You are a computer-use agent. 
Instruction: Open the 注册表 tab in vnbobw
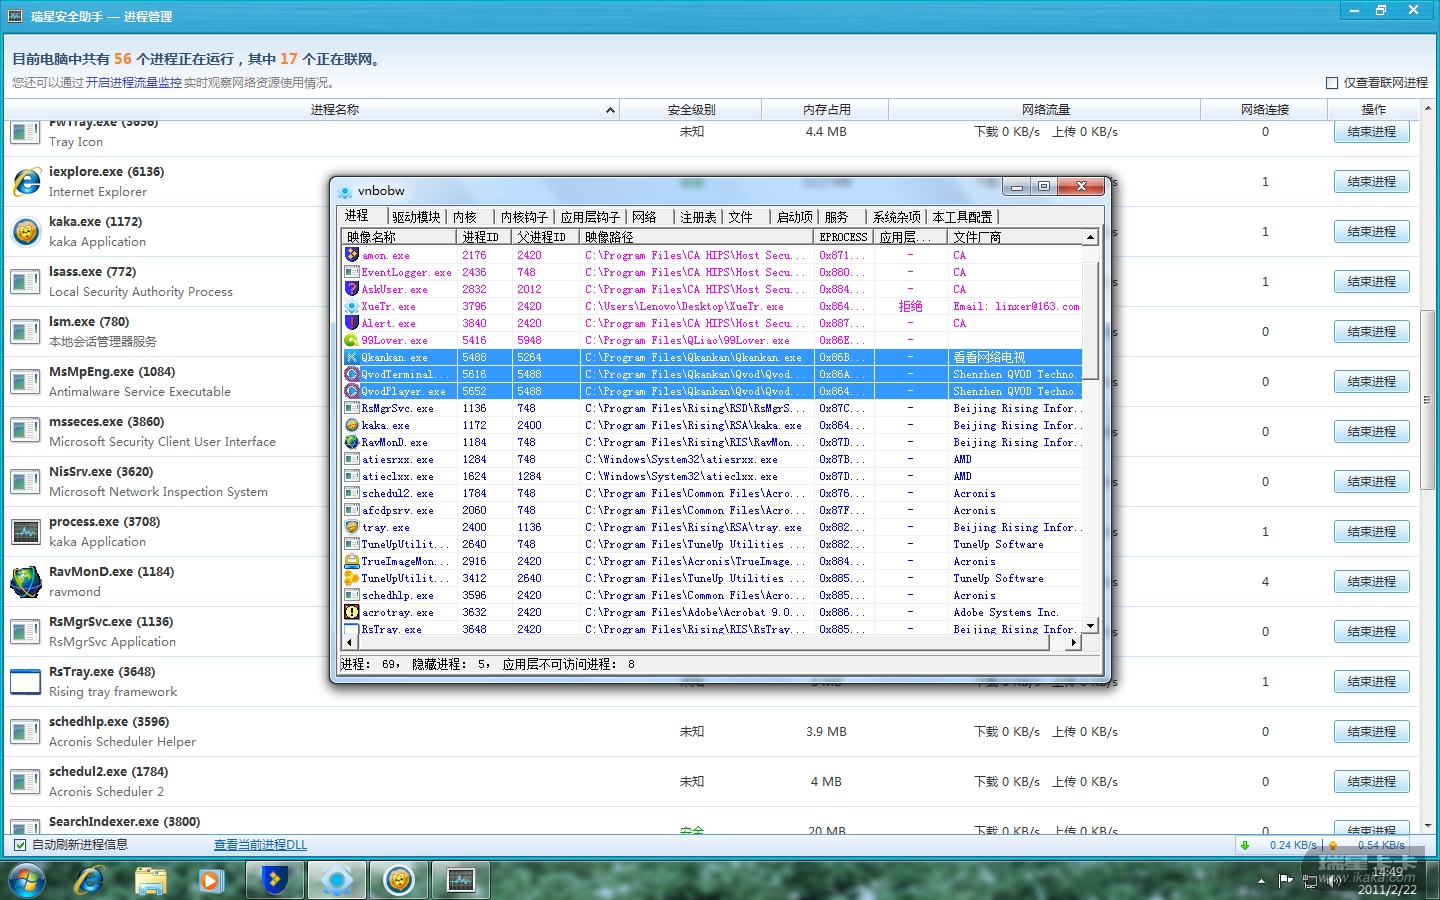coord(698,217)
